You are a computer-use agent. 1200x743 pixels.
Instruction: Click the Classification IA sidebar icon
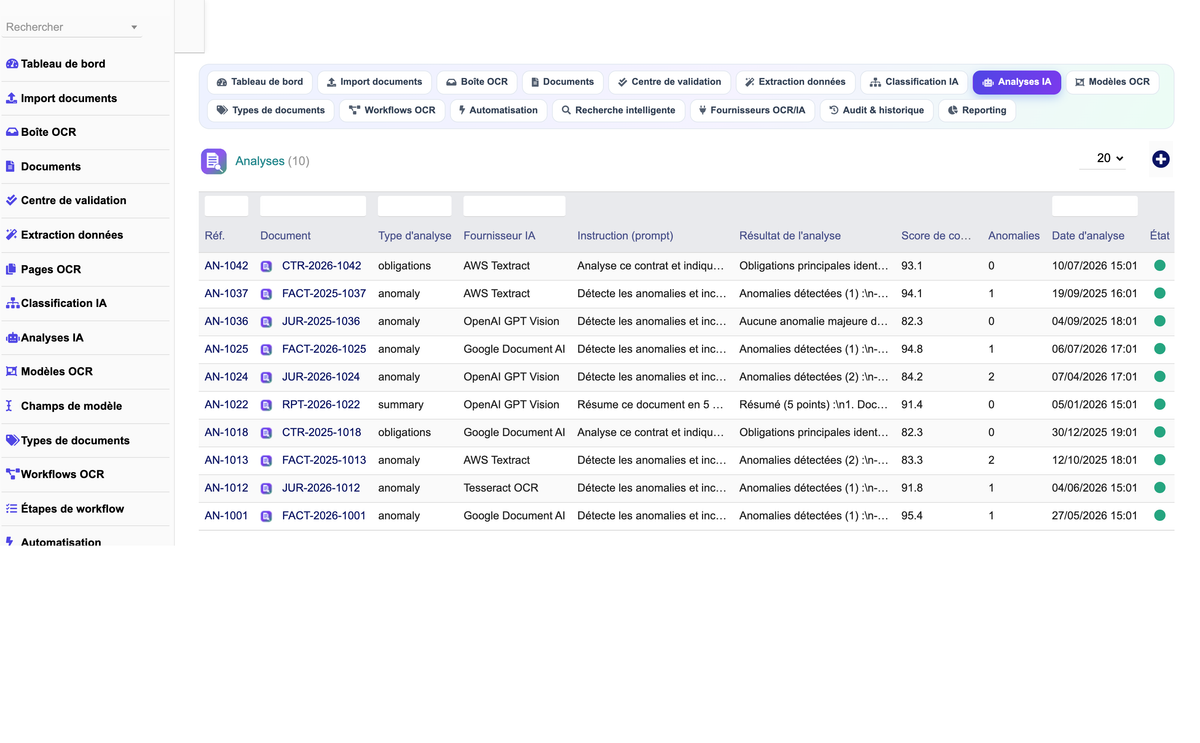[13, 303]
